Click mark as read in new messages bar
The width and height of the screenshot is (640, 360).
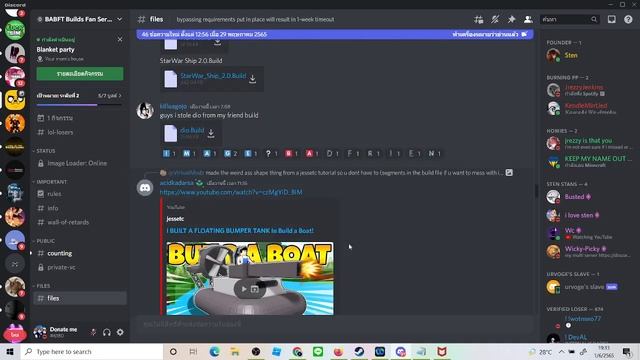(489, 34)
